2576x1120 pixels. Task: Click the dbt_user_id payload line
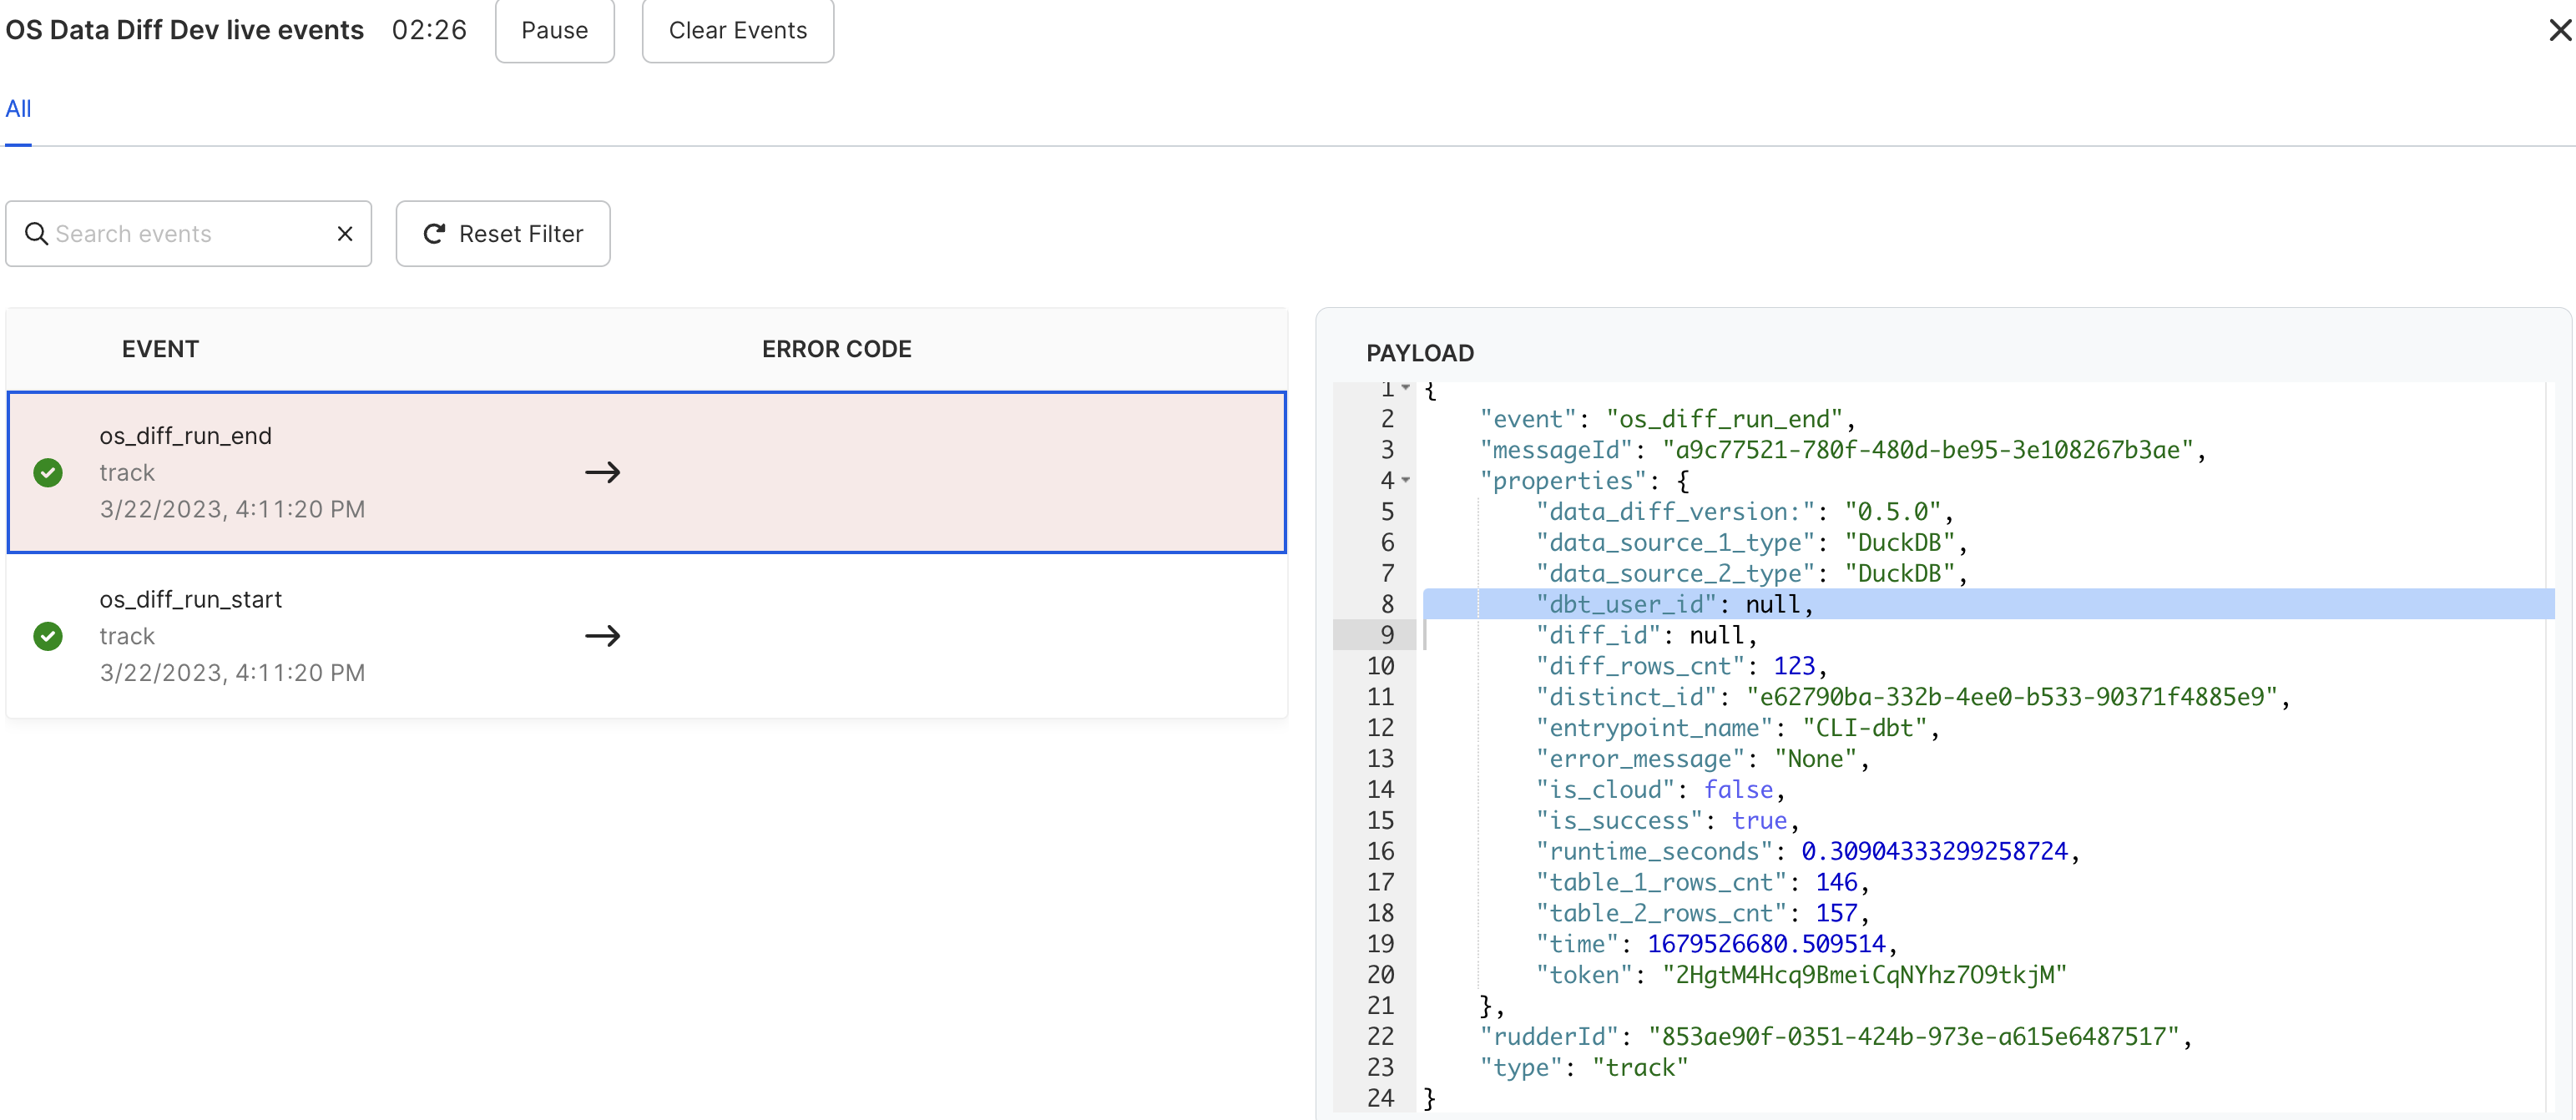[x=1674, y=604]
